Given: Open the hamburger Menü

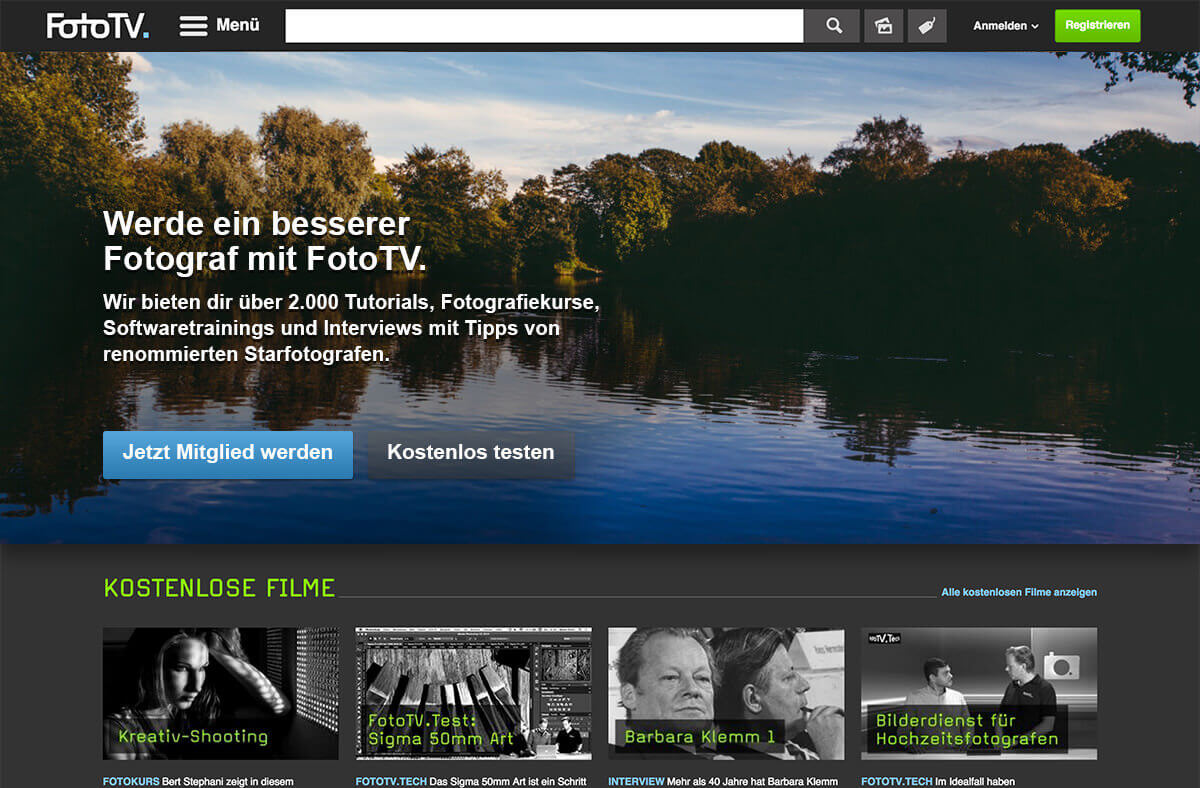Looking at the screenshot, I should pyautogui.click(x=219, y=25).
